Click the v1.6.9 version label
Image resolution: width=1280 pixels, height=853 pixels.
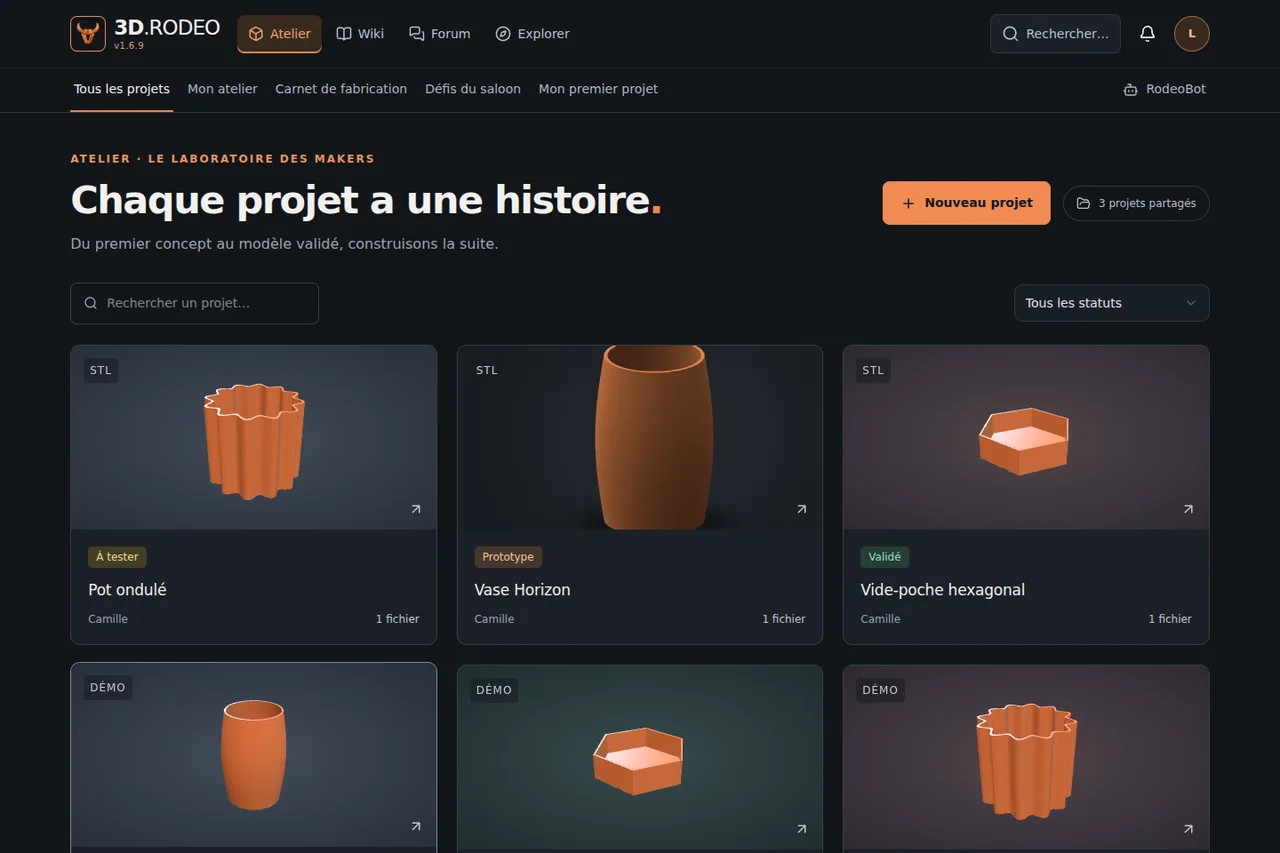[129, 46]
